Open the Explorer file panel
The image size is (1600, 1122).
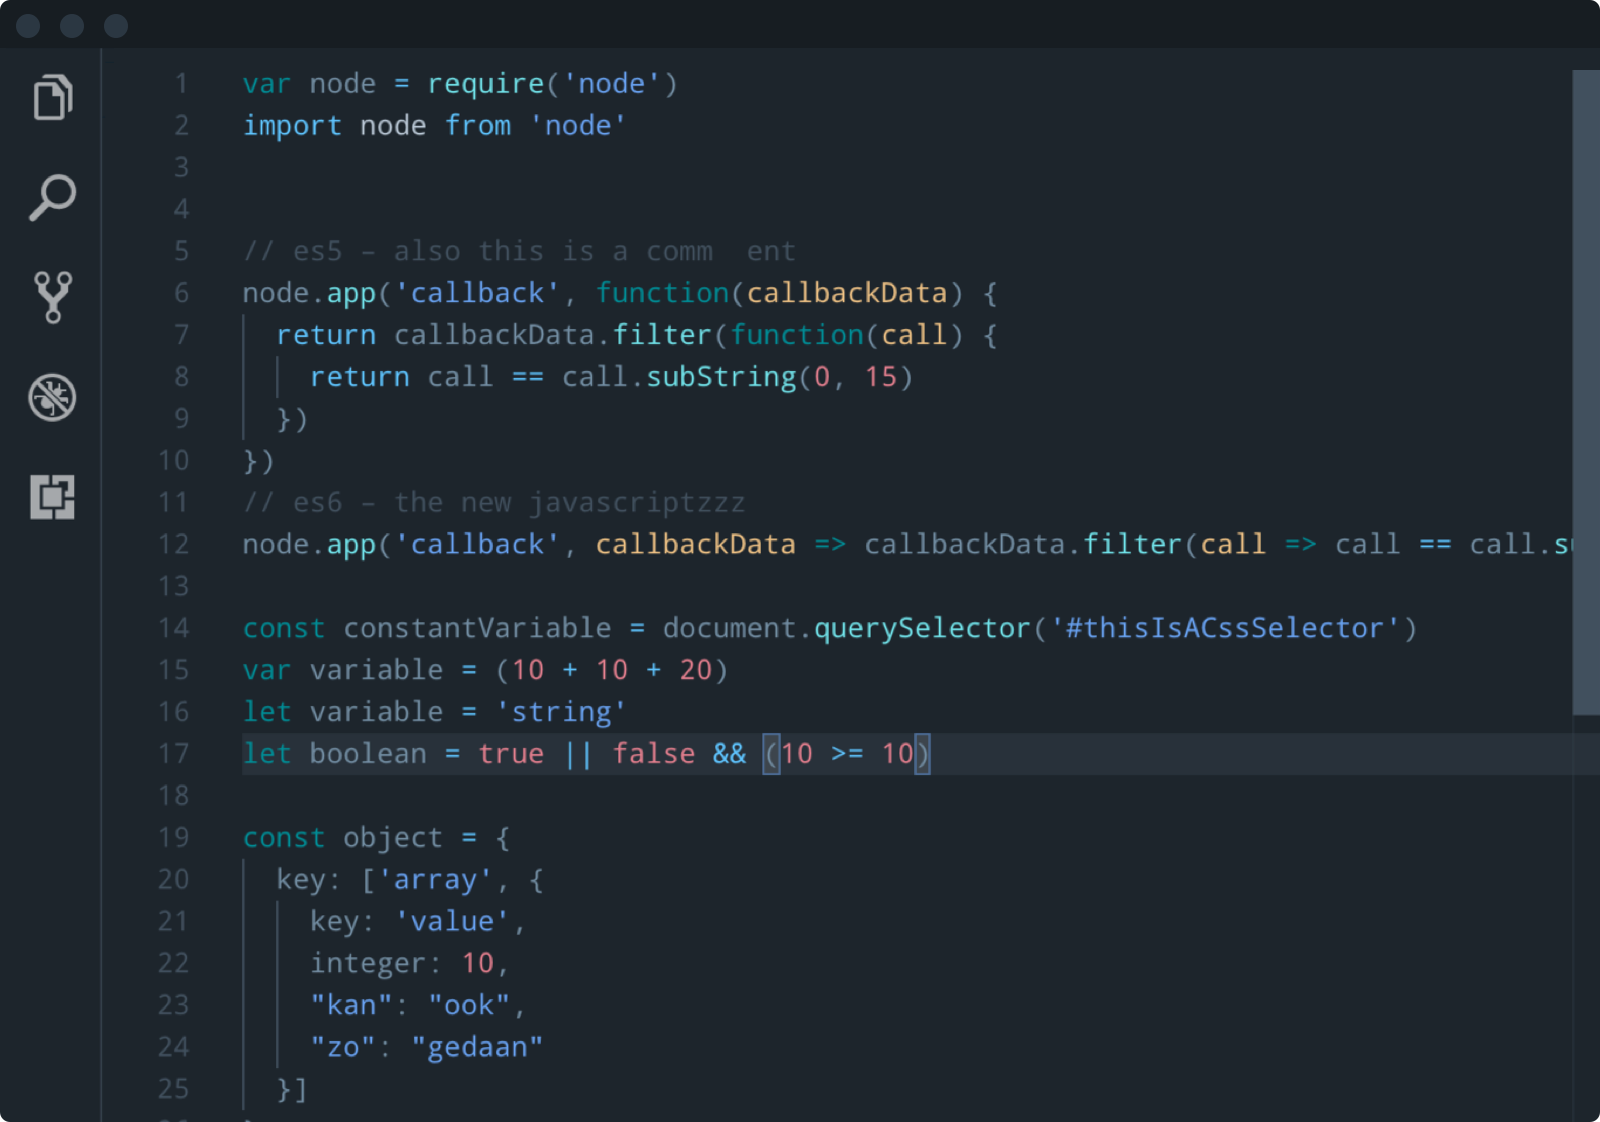pyautogui.click(x=53, y=96)
